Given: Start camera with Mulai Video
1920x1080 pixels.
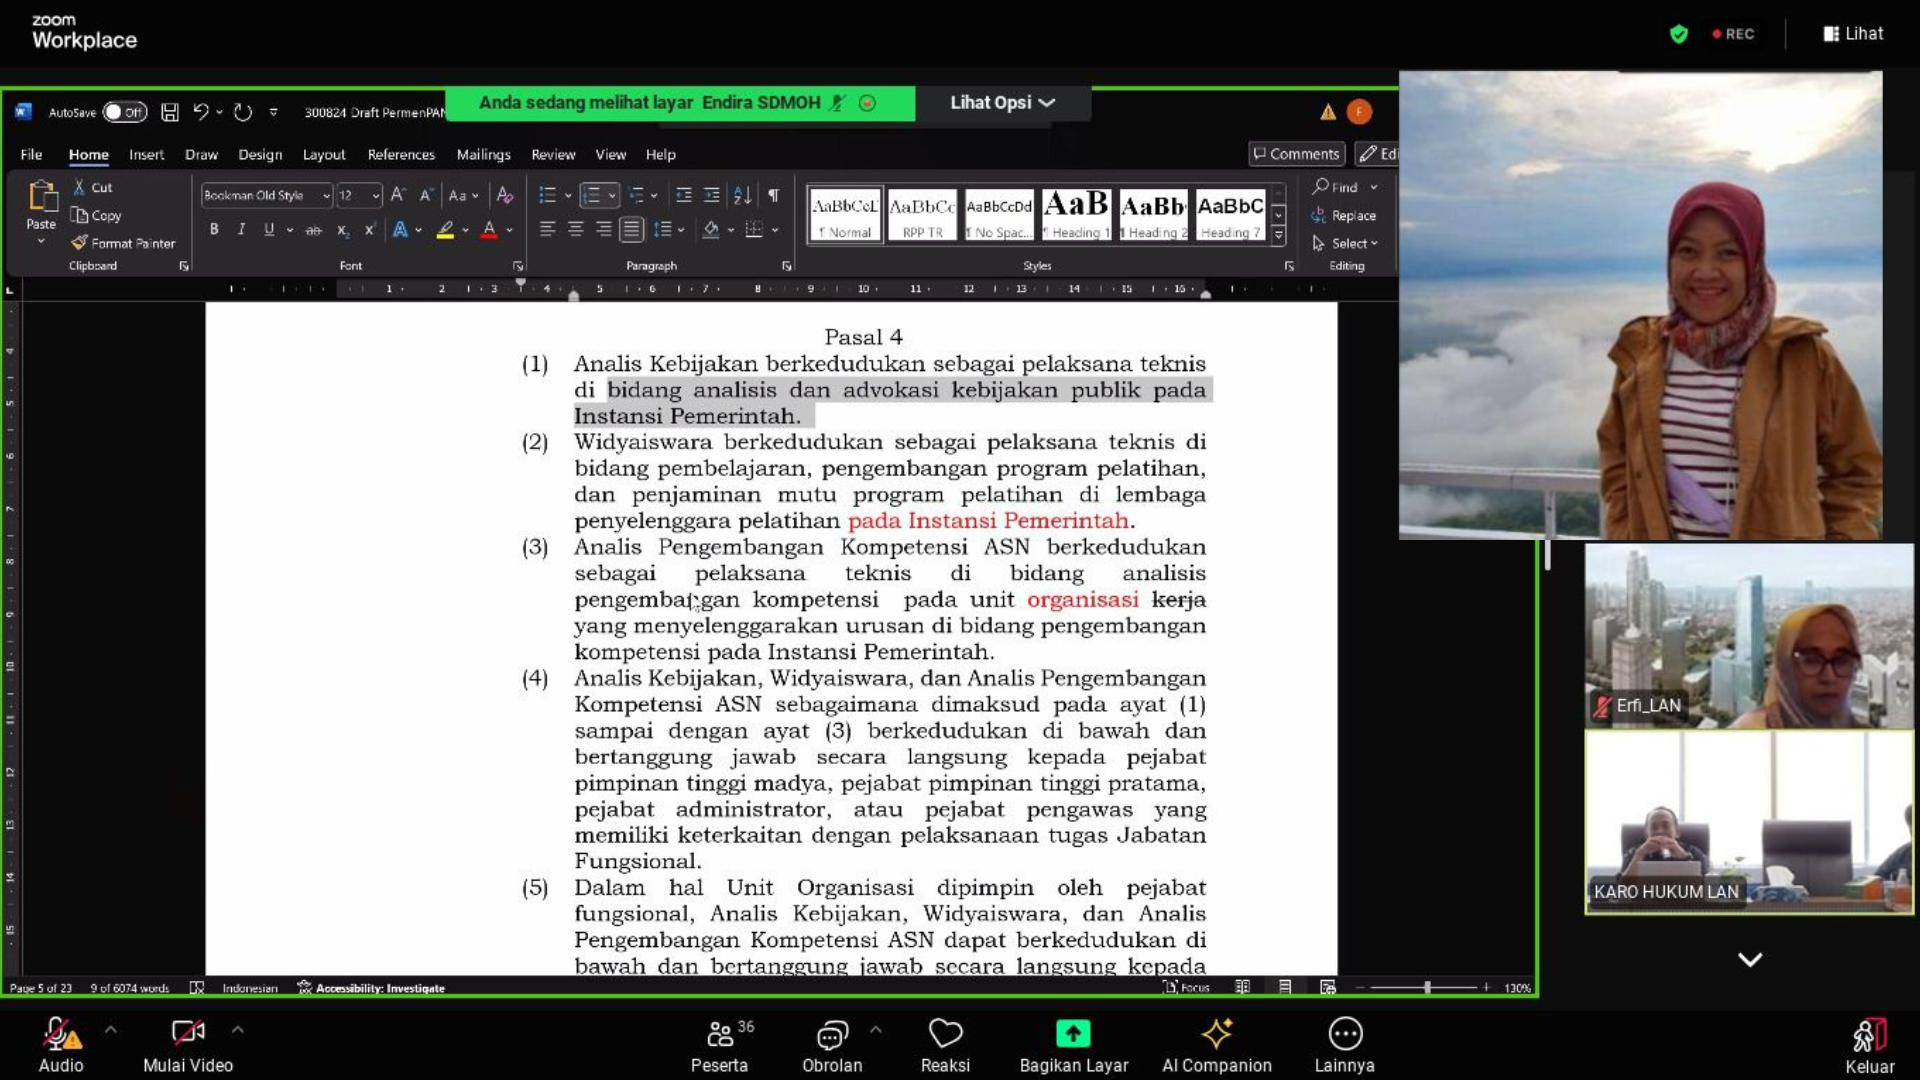Looking at the screenshot, I should coord(188,1046).
